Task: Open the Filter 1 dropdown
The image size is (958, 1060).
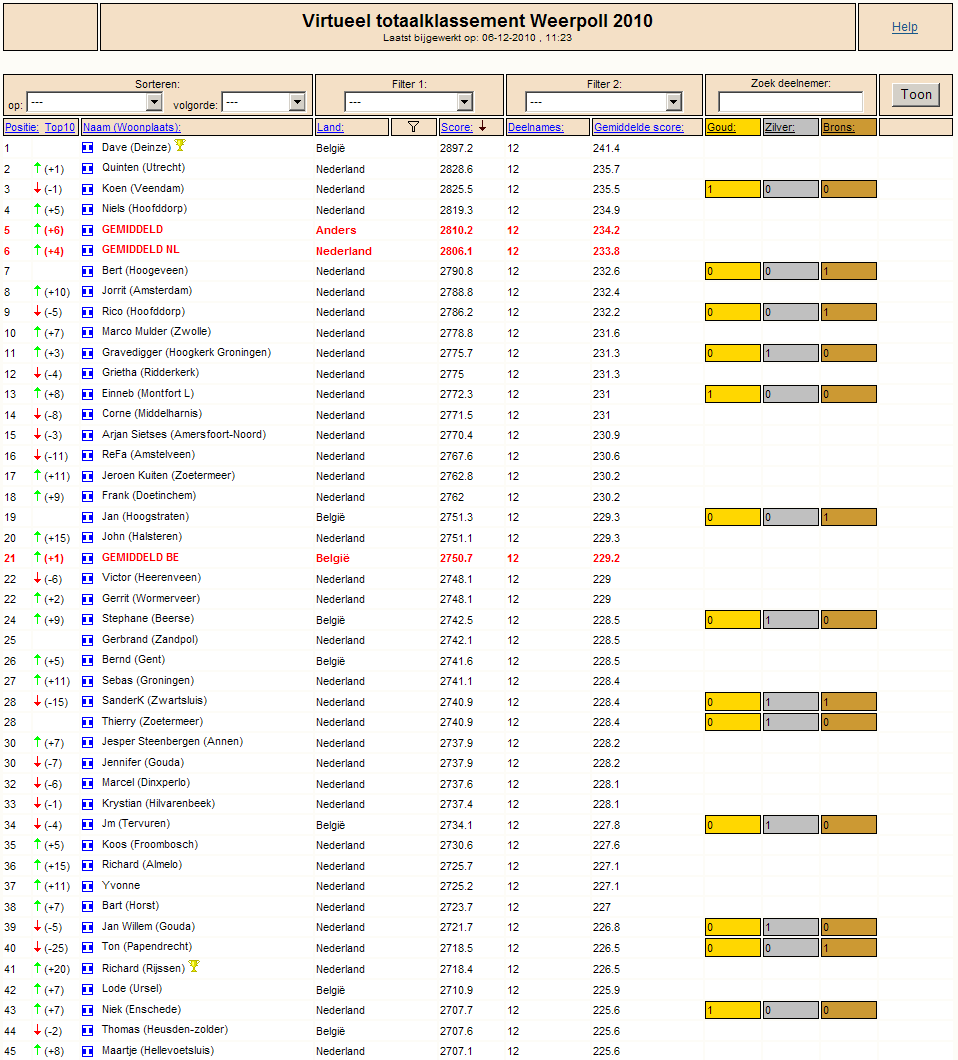Action: coord(408,102)
